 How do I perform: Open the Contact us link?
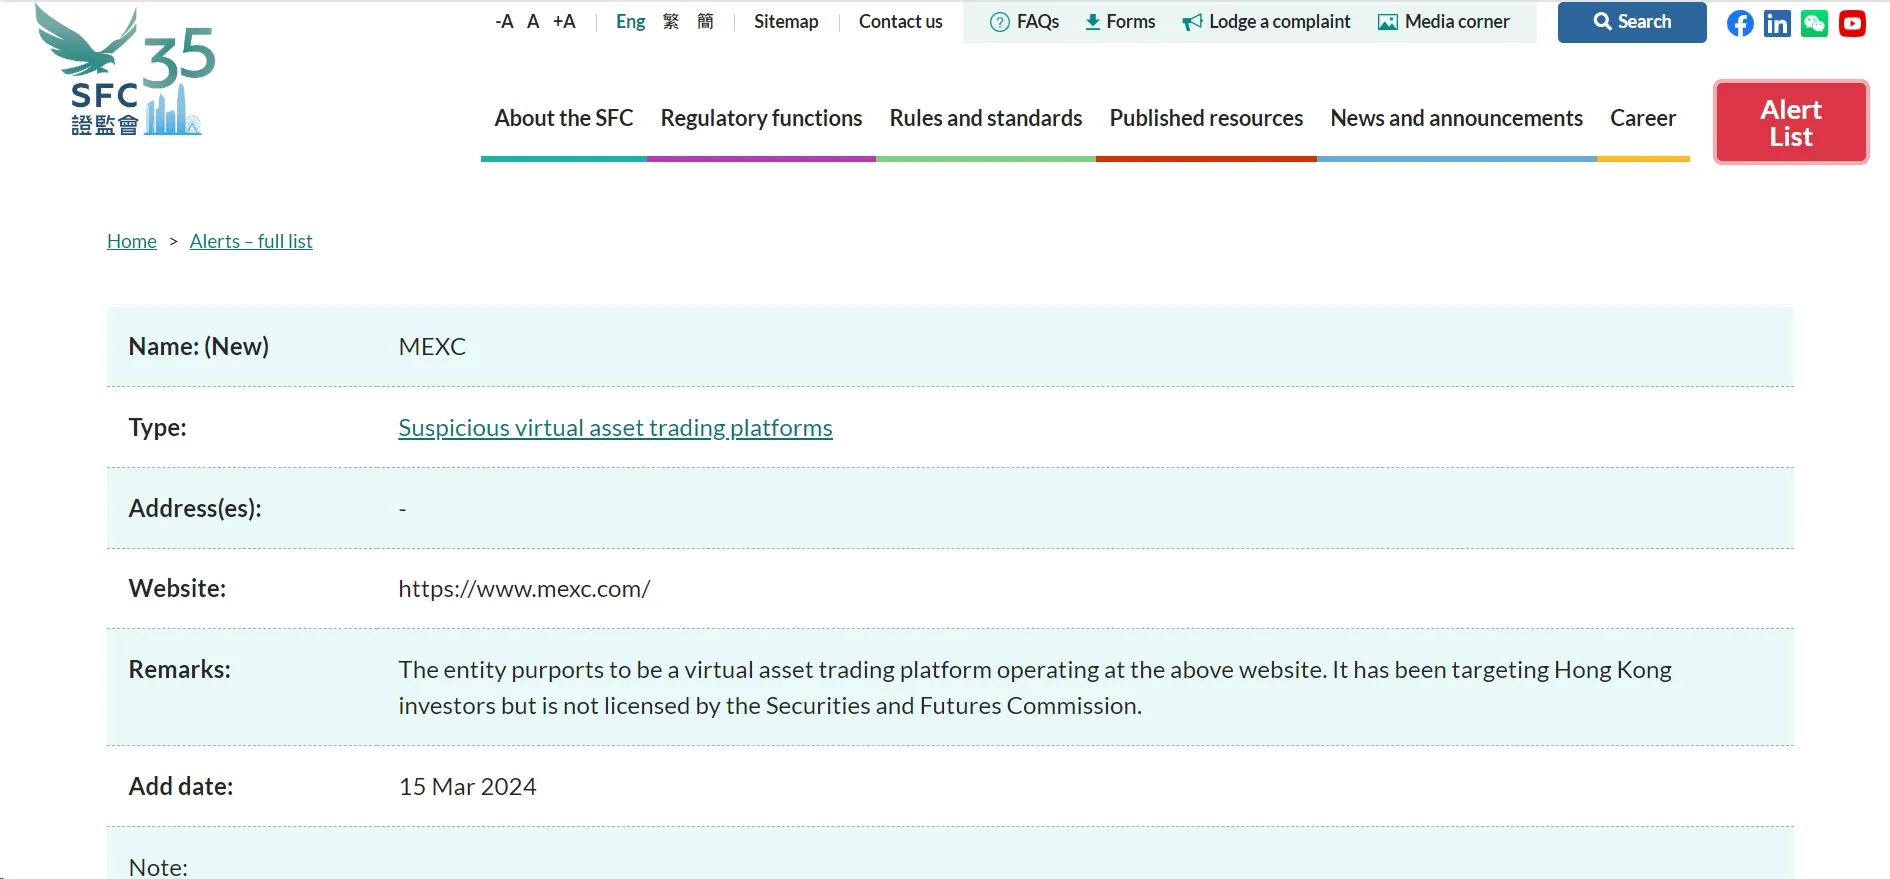900,21
